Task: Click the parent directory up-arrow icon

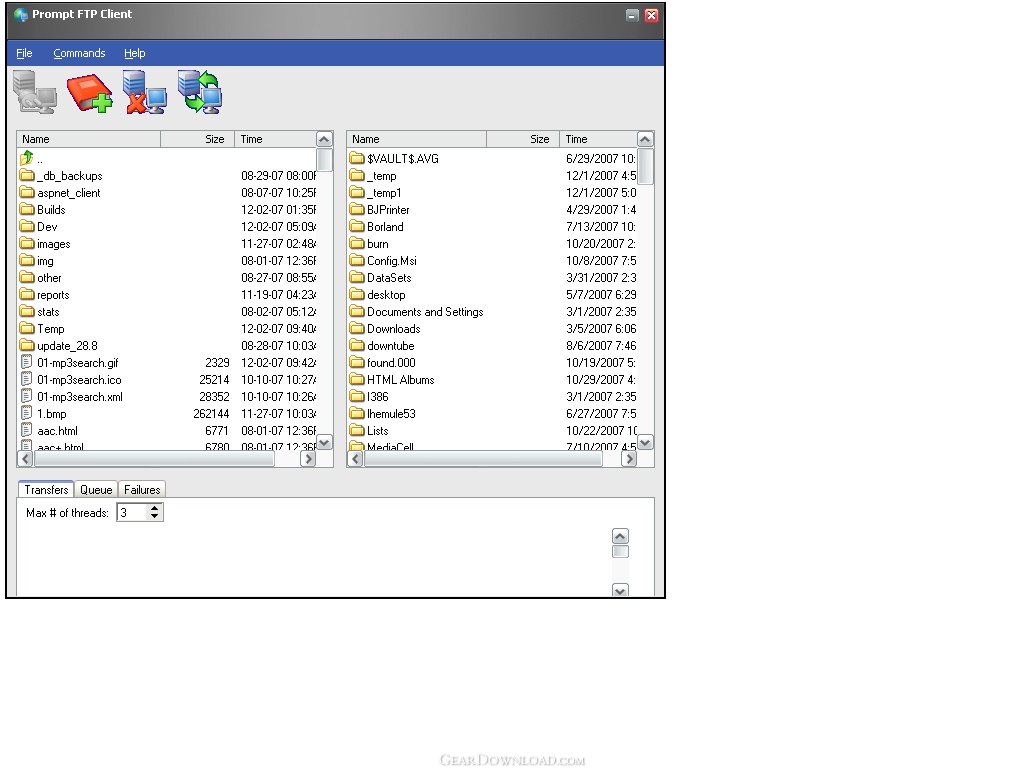Action: [27, 158]
